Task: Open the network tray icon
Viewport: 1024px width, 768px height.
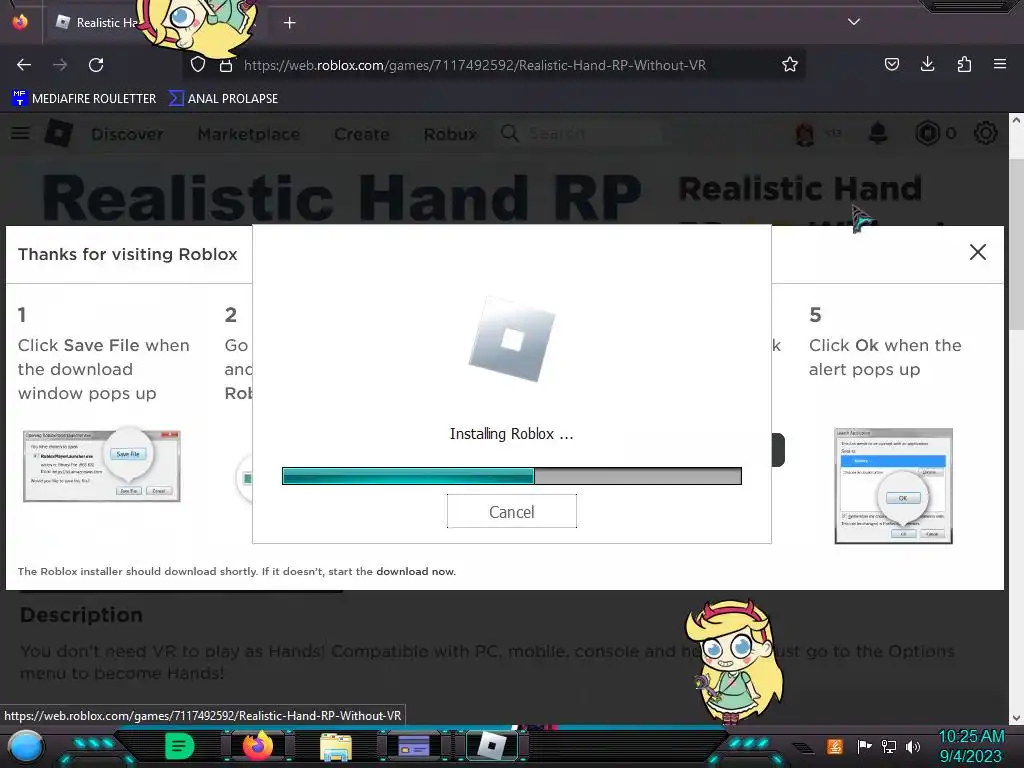Action: (x=889, y=746)
